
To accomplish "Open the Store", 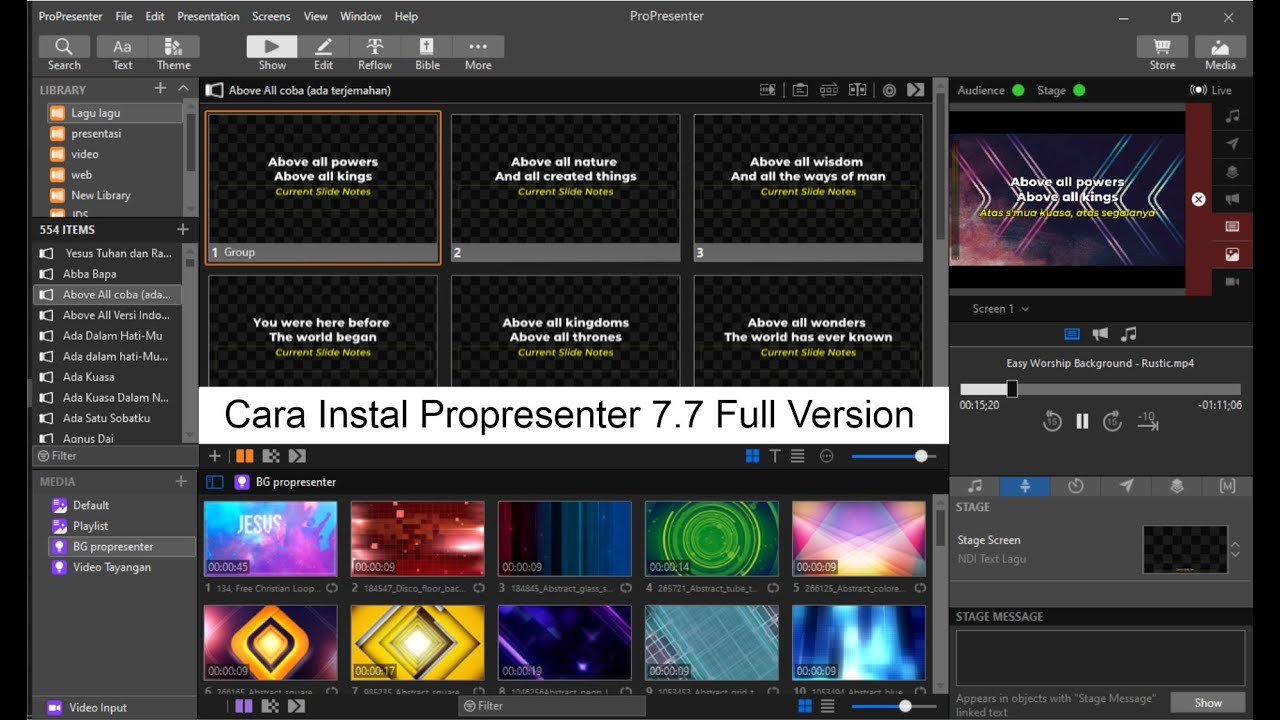I will click(x=1162, y=53).
